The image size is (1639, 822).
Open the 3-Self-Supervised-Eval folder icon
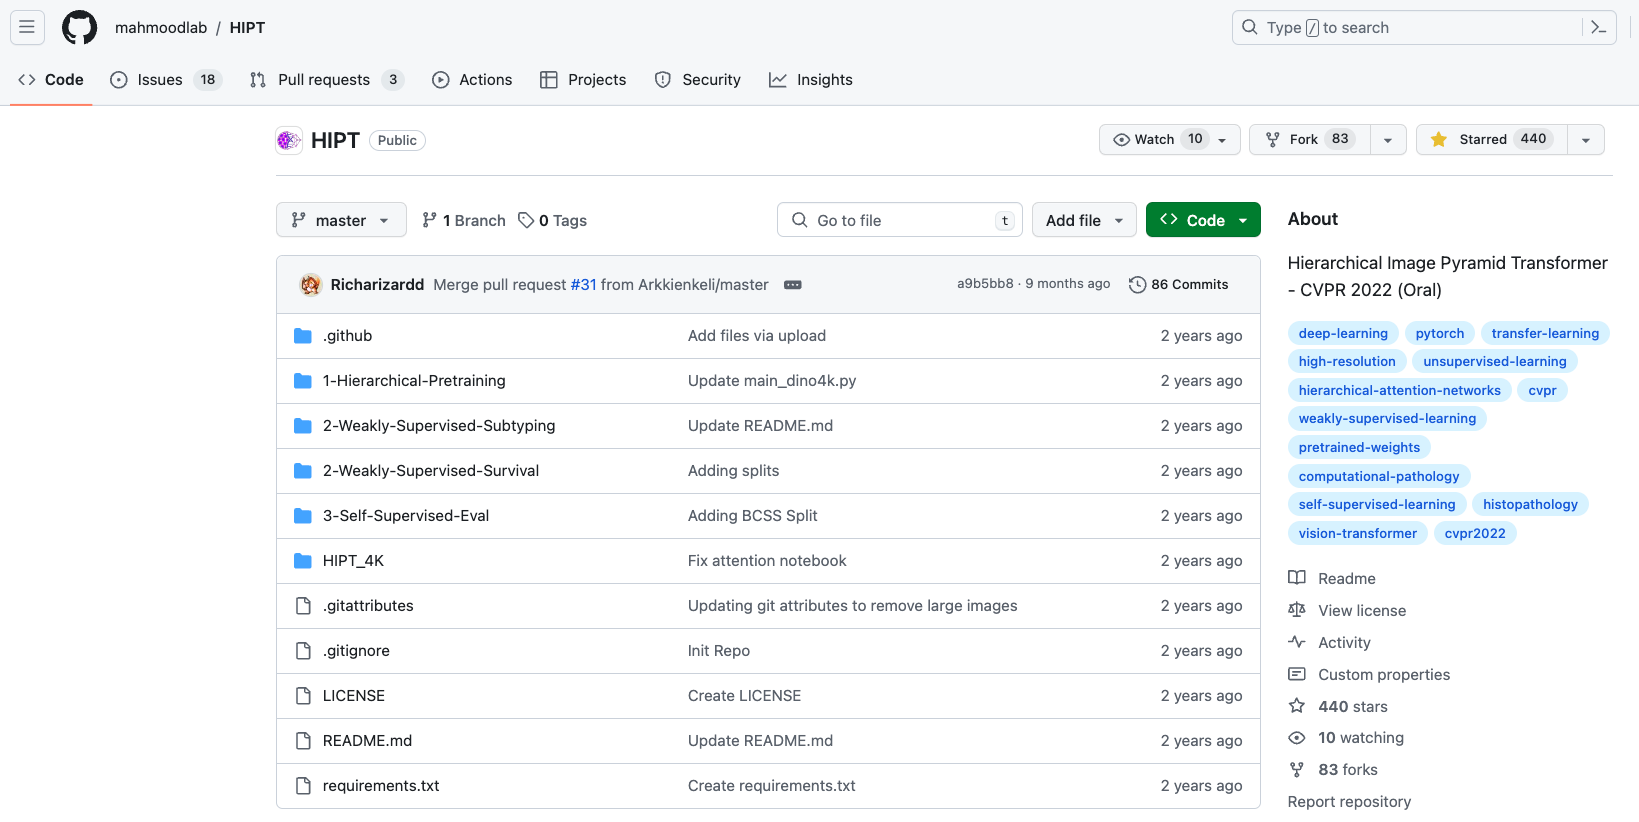(303, 516)
